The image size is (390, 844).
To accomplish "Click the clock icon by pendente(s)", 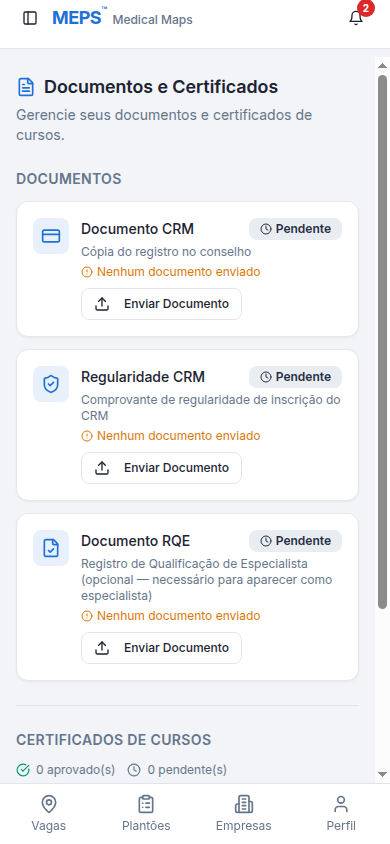I will (134, 770).
